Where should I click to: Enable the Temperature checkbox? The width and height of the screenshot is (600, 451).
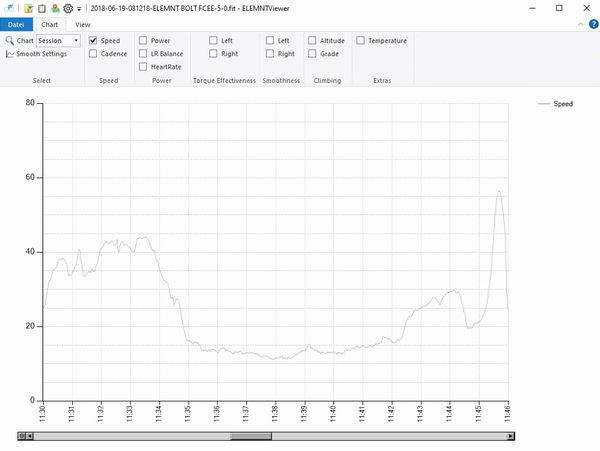pyautogui.click(x=360, y=40)
